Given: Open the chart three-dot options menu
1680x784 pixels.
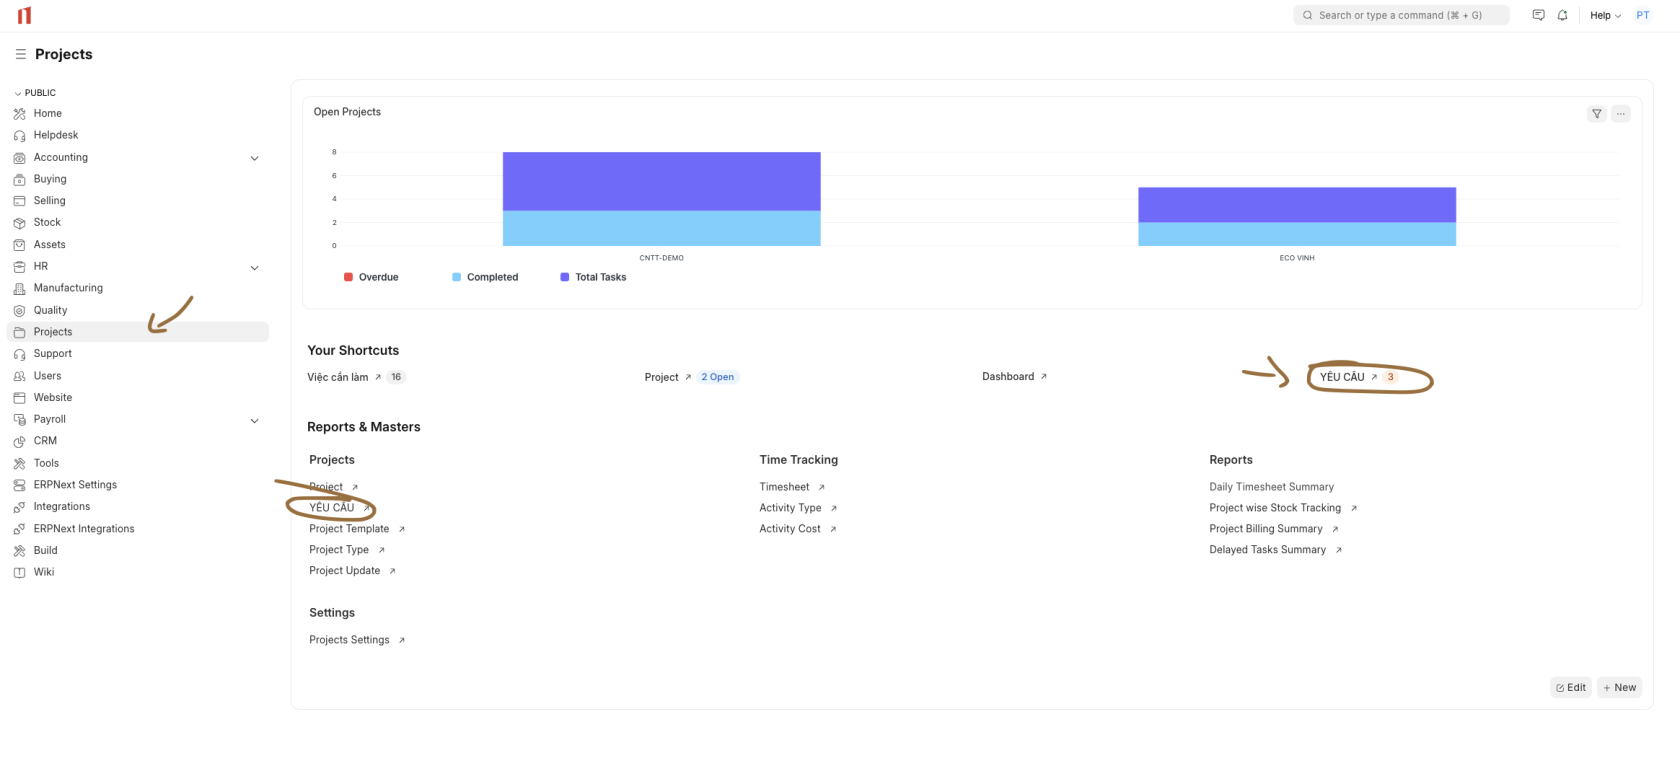Looking at the screenshot, I should pos(1621,114).
